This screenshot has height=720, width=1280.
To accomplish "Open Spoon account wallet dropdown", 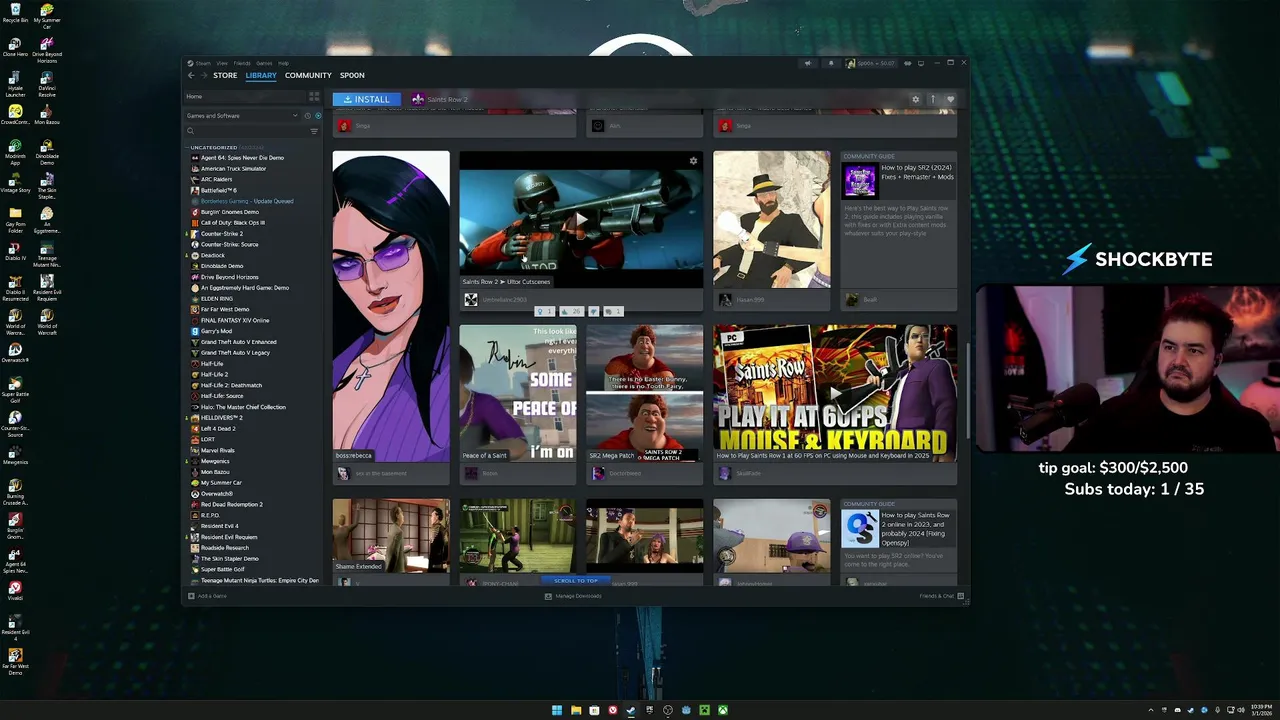I will pos(872,63).
